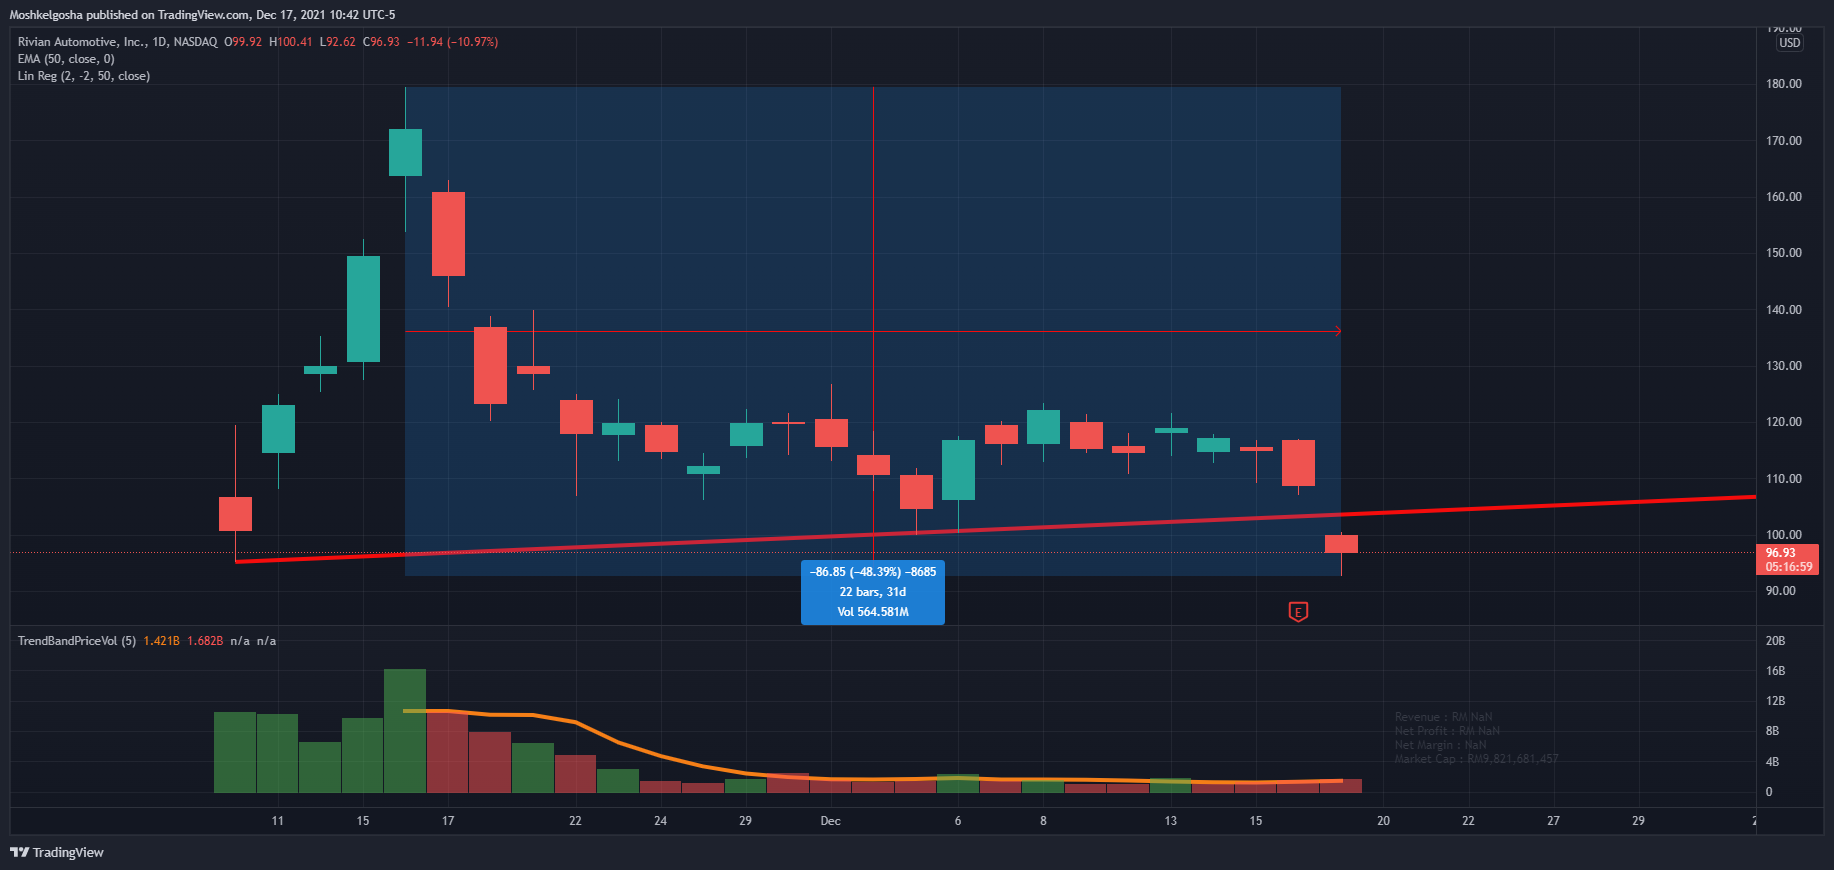Click the Vol 564.581M text
Screen dimensions: 1834x870
tap(873, 612)
